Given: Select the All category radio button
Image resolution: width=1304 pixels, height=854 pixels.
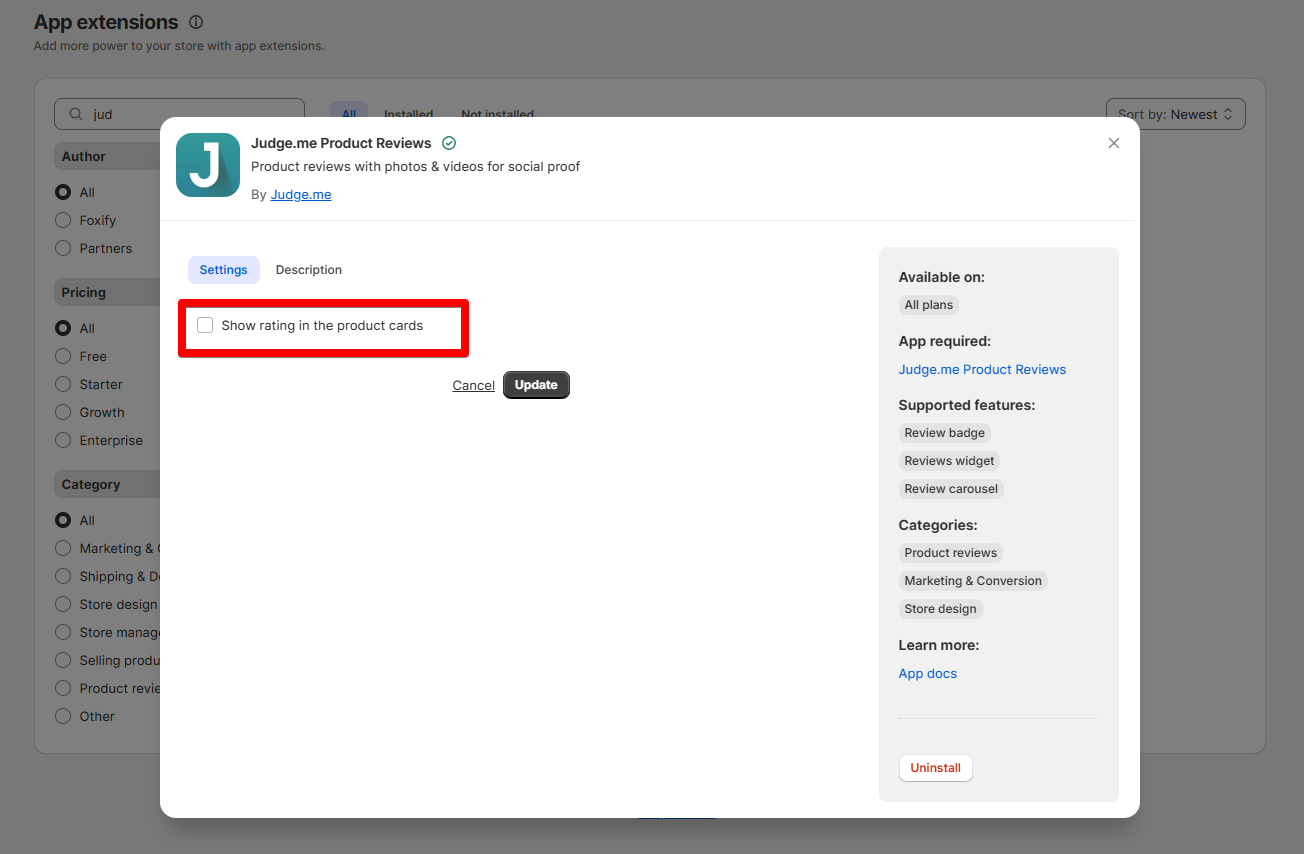Looking at the screenshot, I should [63, 520].
